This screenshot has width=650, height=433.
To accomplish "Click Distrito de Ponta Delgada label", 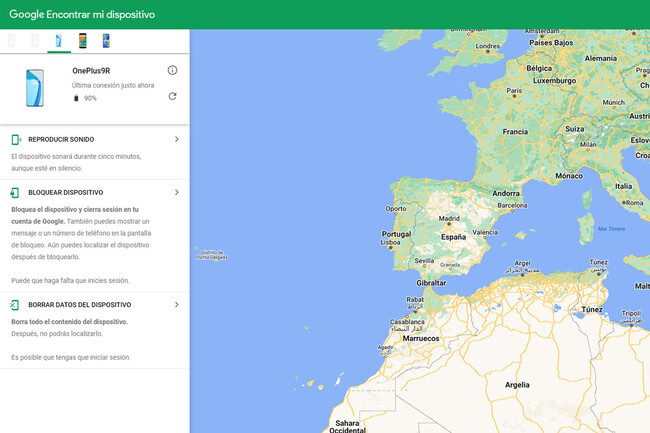I will click(212, 255).
